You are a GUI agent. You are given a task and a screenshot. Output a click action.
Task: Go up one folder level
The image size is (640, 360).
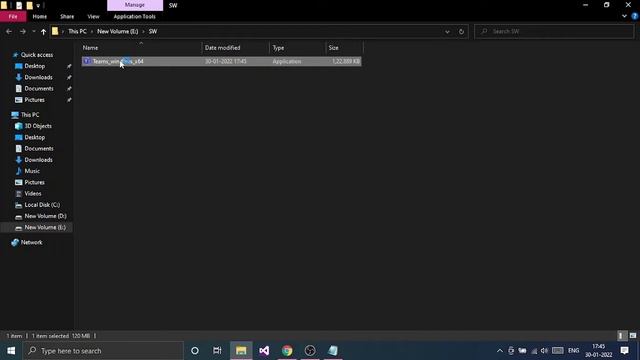coord(43,31)
